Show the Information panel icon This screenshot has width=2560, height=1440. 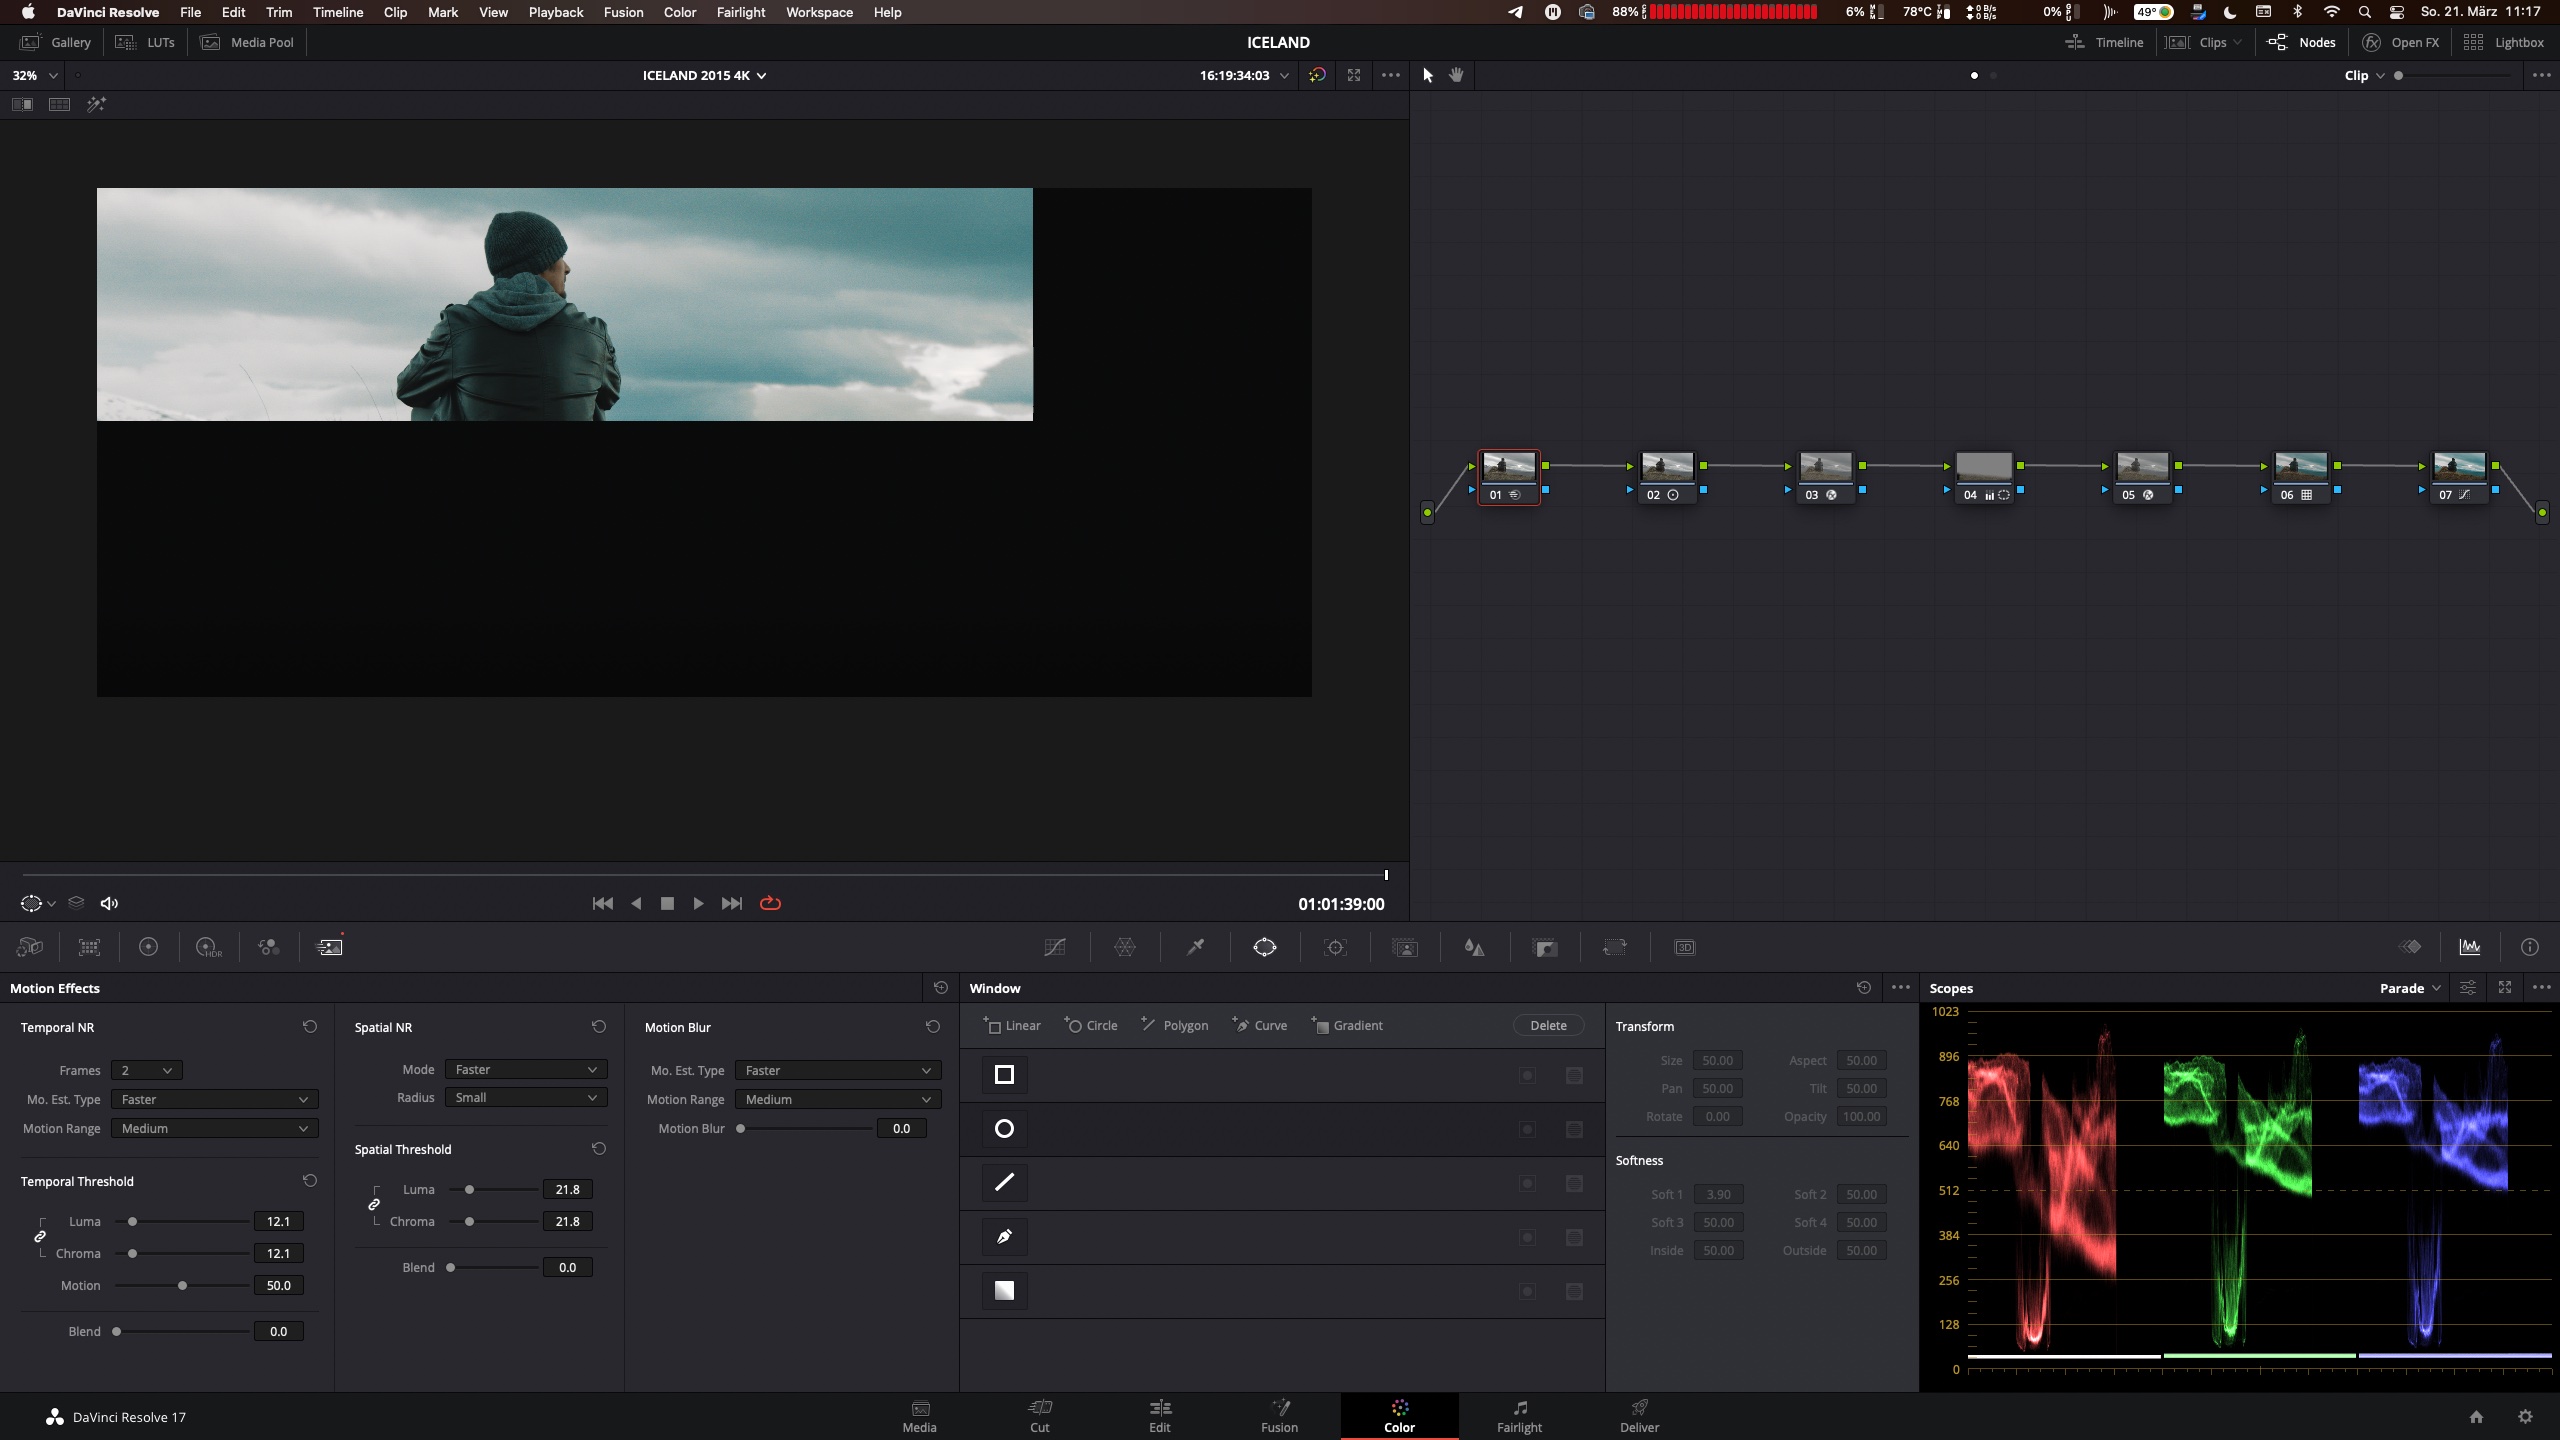pos(2530,947)
